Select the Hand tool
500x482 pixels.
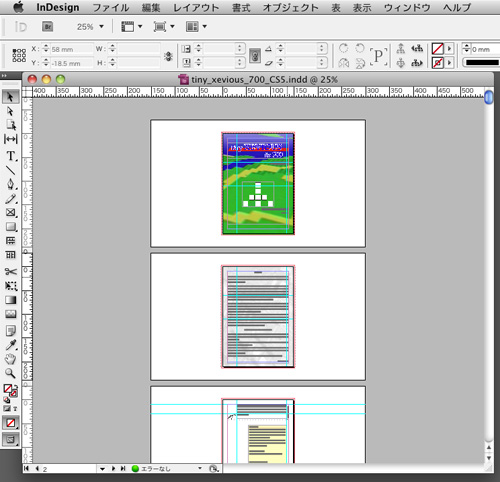(x=10, y=359)
